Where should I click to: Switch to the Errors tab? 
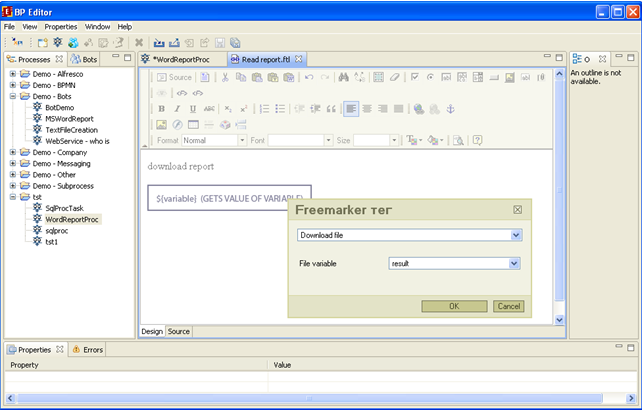coord(88,350)
